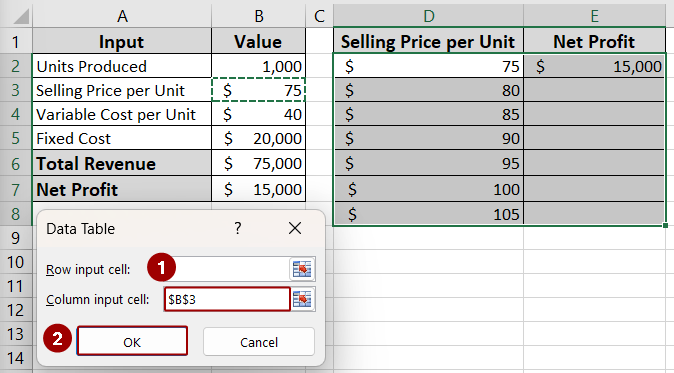674x373 pixels.
Task: Select cell showing $ 40
Action: [x=259, y=114]
